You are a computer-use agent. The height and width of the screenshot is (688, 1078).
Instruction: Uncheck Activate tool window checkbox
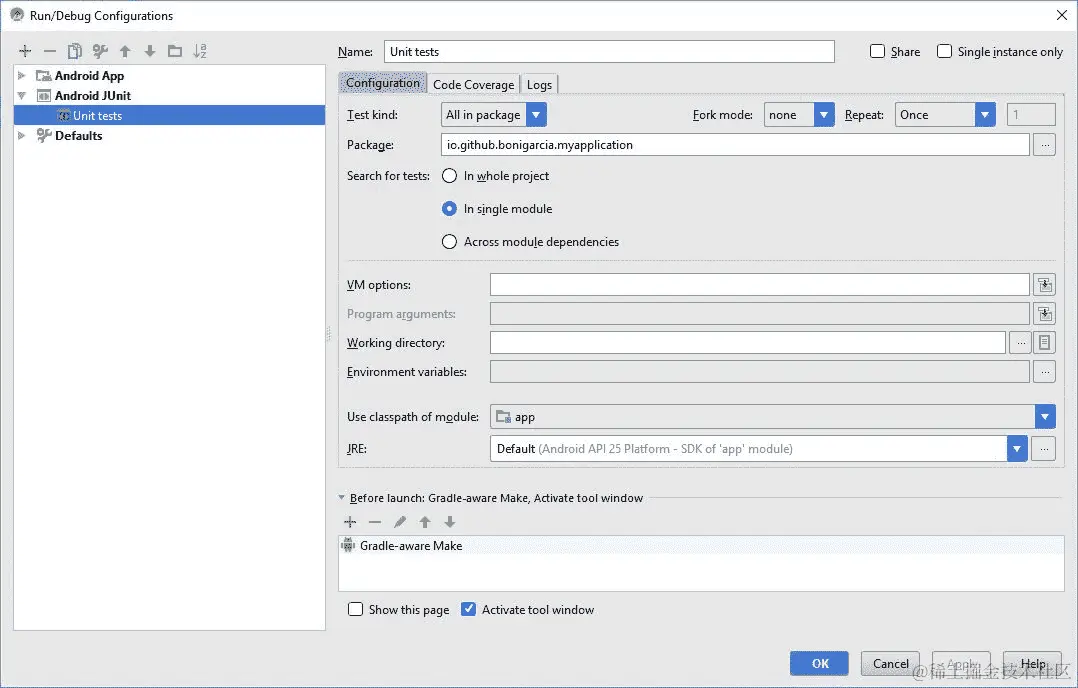click(x=468, y=610)
